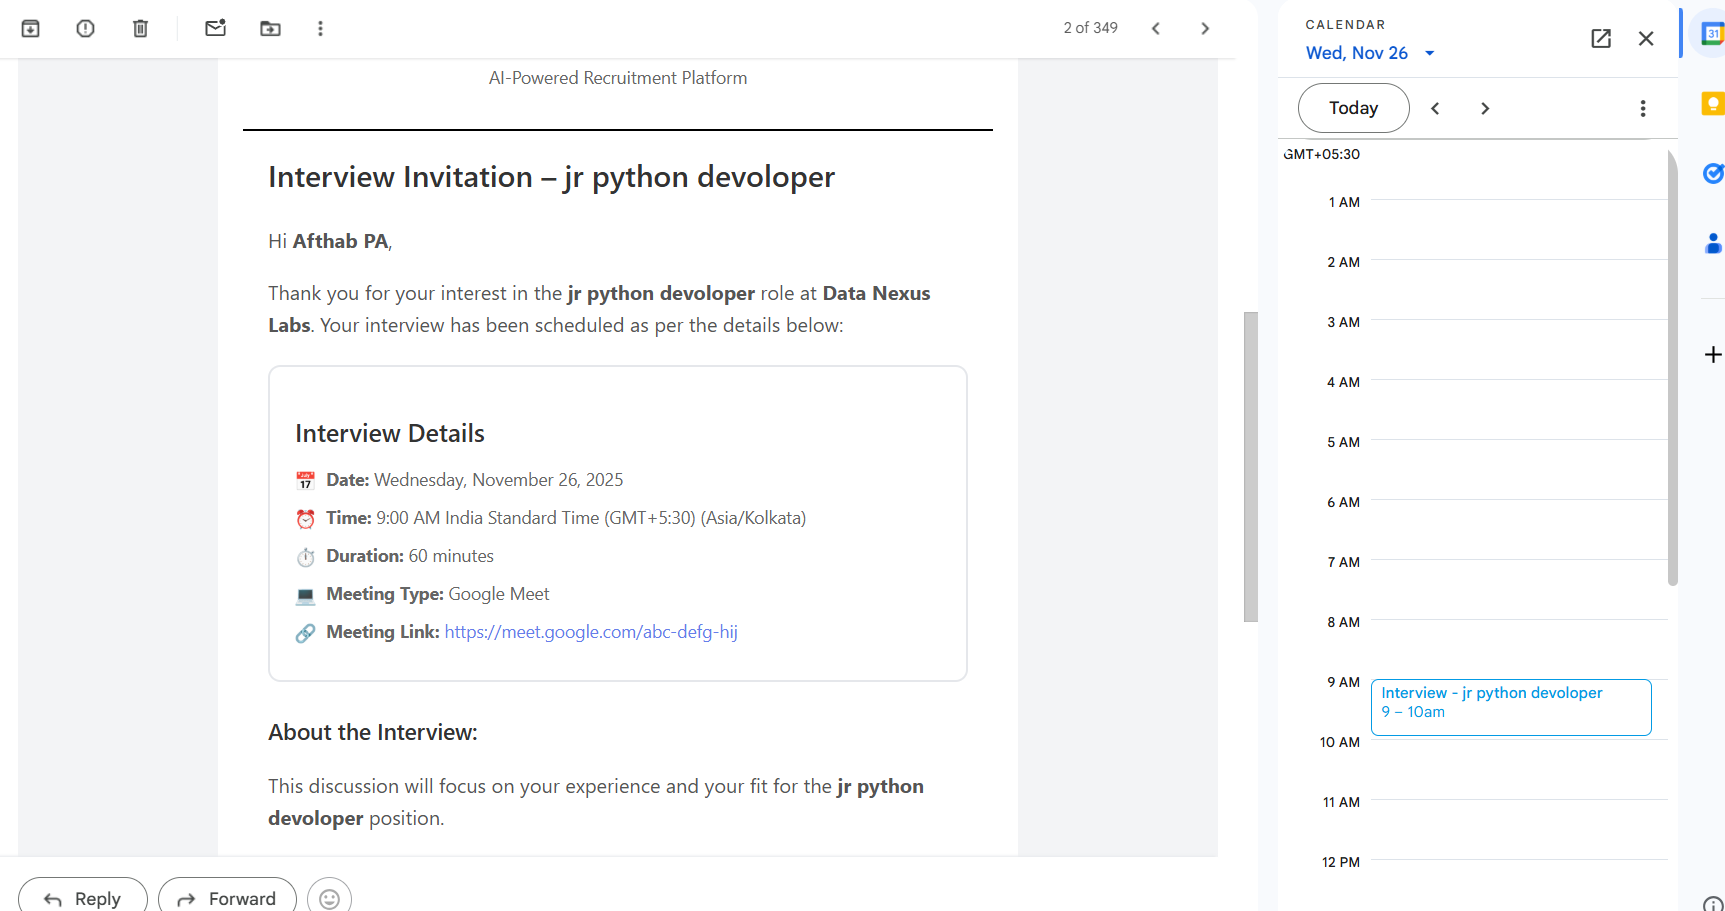Open Calendar panel options menu

(x=1643, y=108)
